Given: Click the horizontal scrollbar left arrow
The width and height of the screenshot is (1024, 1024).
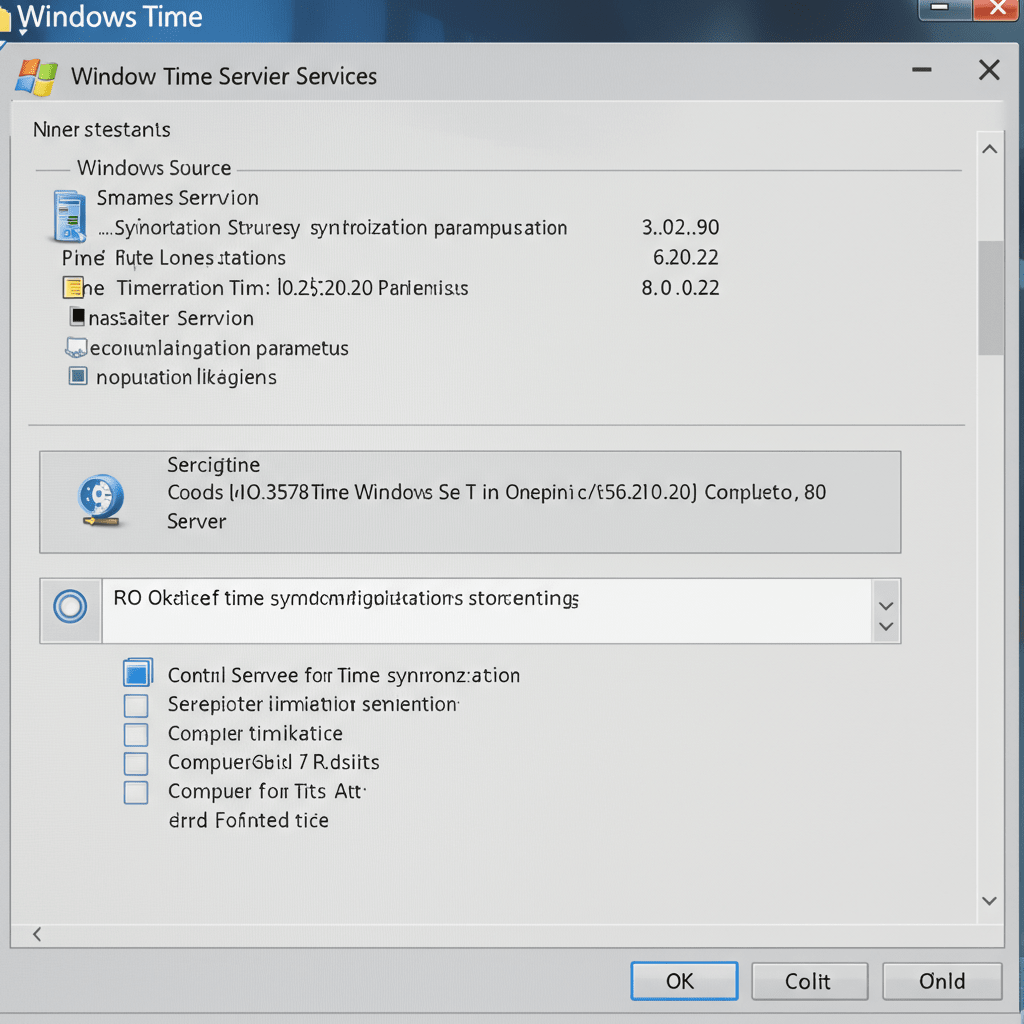Looking at the screenshot, I should pyautogui.click(x=37, y=935).
